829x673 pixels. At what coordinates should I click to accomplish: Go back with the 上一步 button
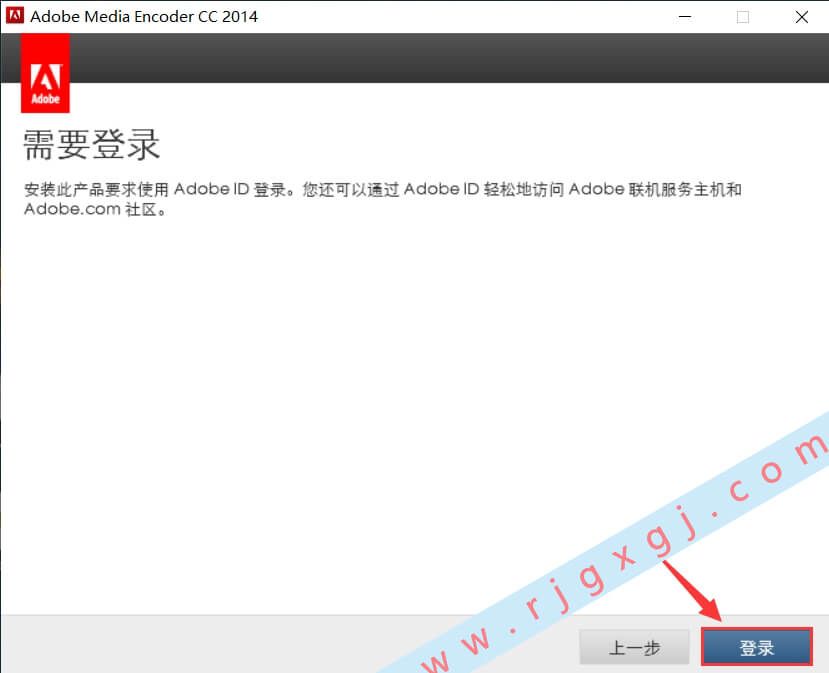634,647
